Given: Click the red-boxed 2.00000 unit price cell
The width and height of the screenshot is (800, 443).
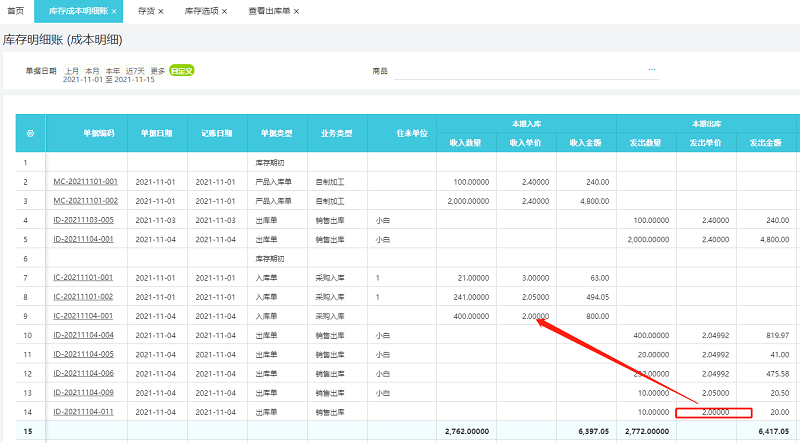Looking at the screenshot, I should coord(713,411).
